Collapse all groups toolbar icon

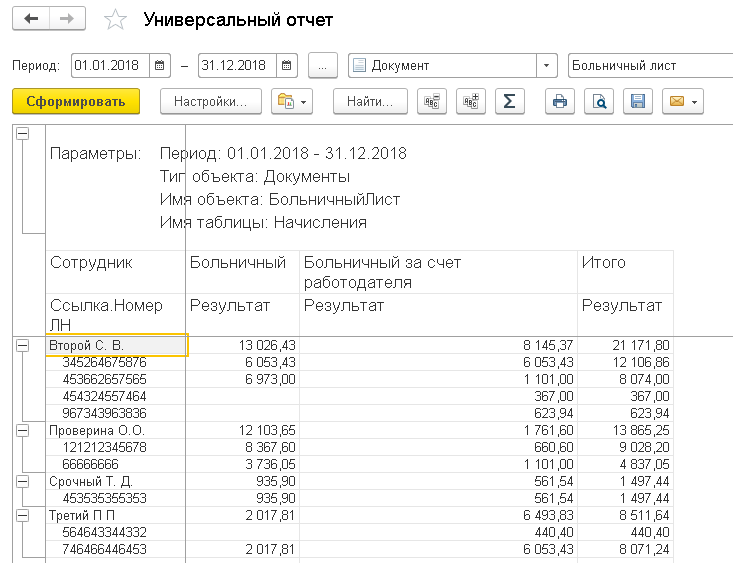[x=431, y=101]
